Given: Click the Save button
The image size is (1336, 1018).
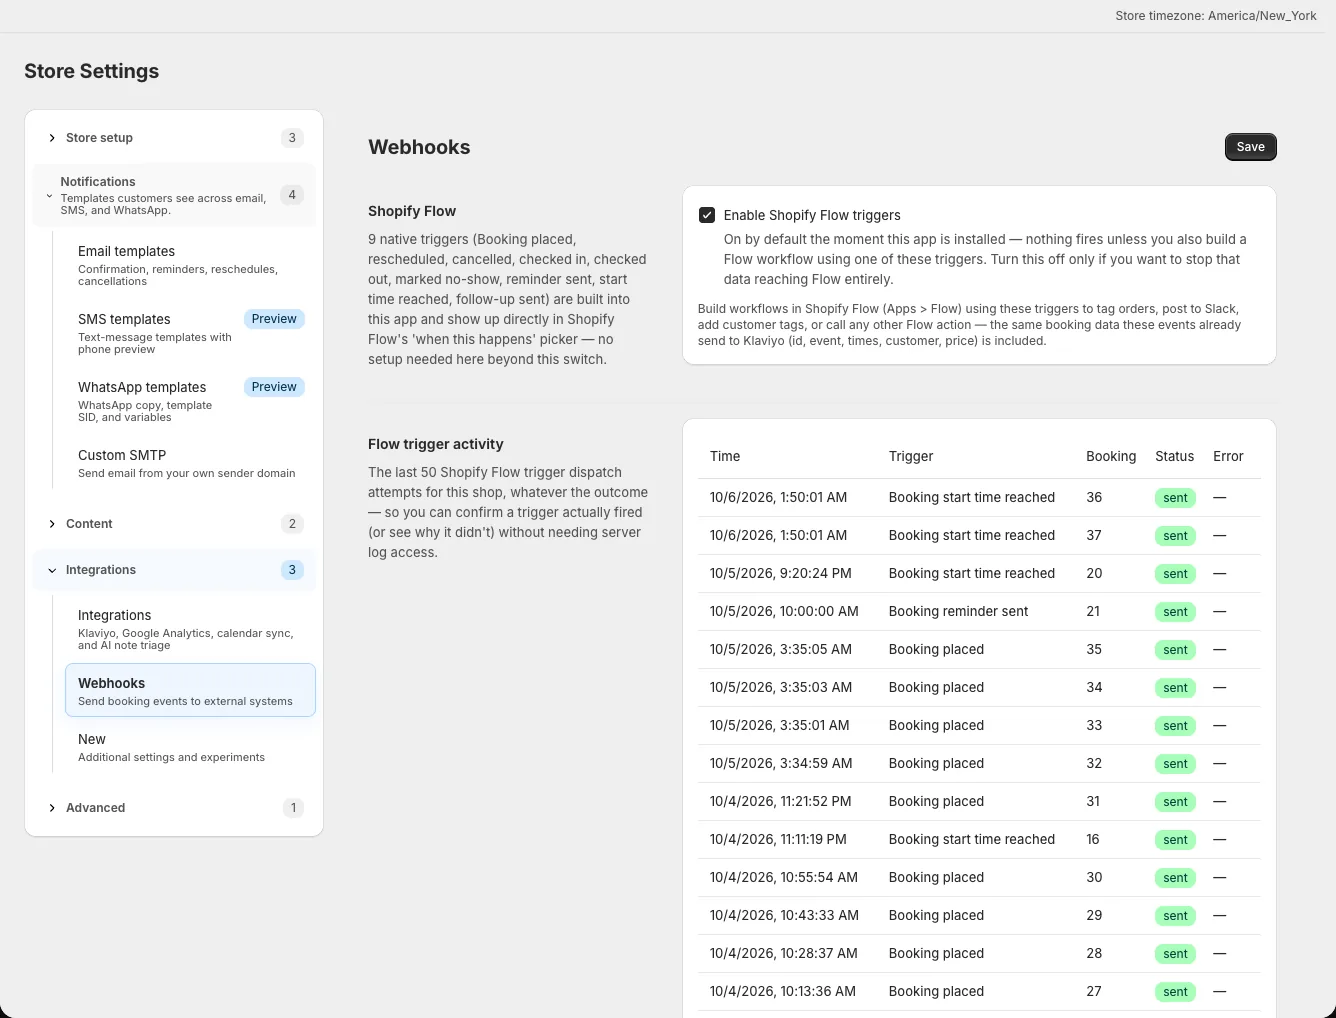Looking at the screenshot, I should click(1250, 147).
